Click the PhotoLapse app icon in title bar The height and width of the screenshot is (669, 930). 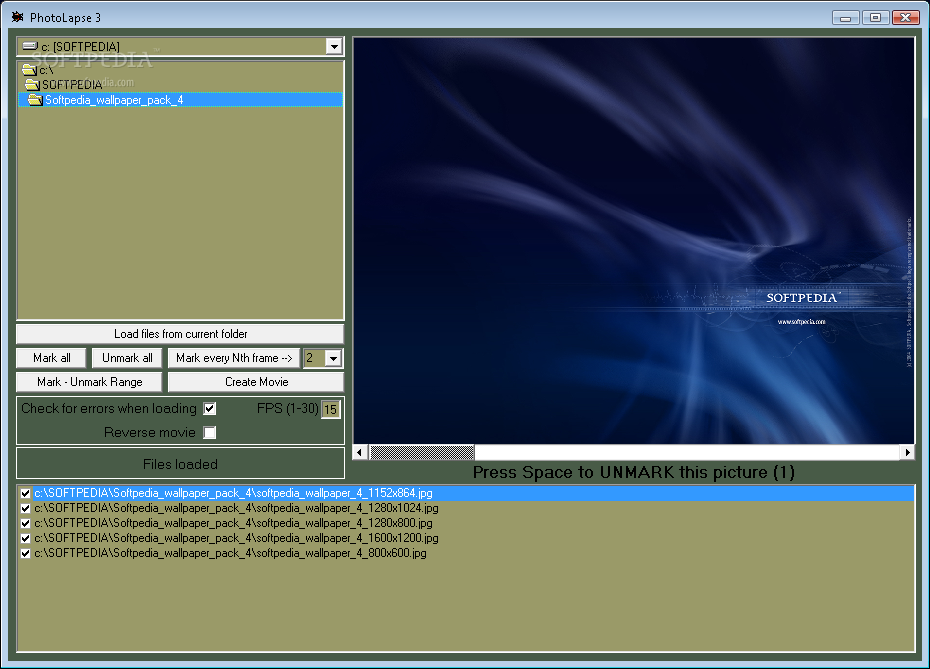[x=18, y=17]
